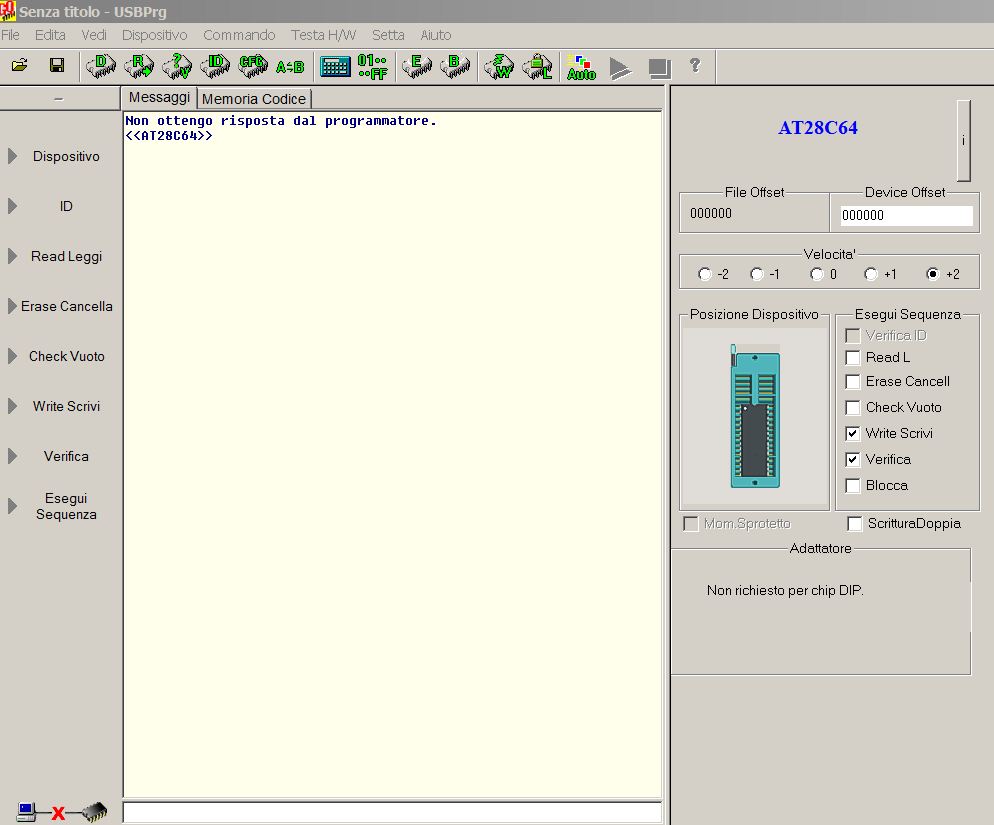
Task: Enable the Erase Cancell checkbox
Action: pyautogui.click(x=853, y=382)
